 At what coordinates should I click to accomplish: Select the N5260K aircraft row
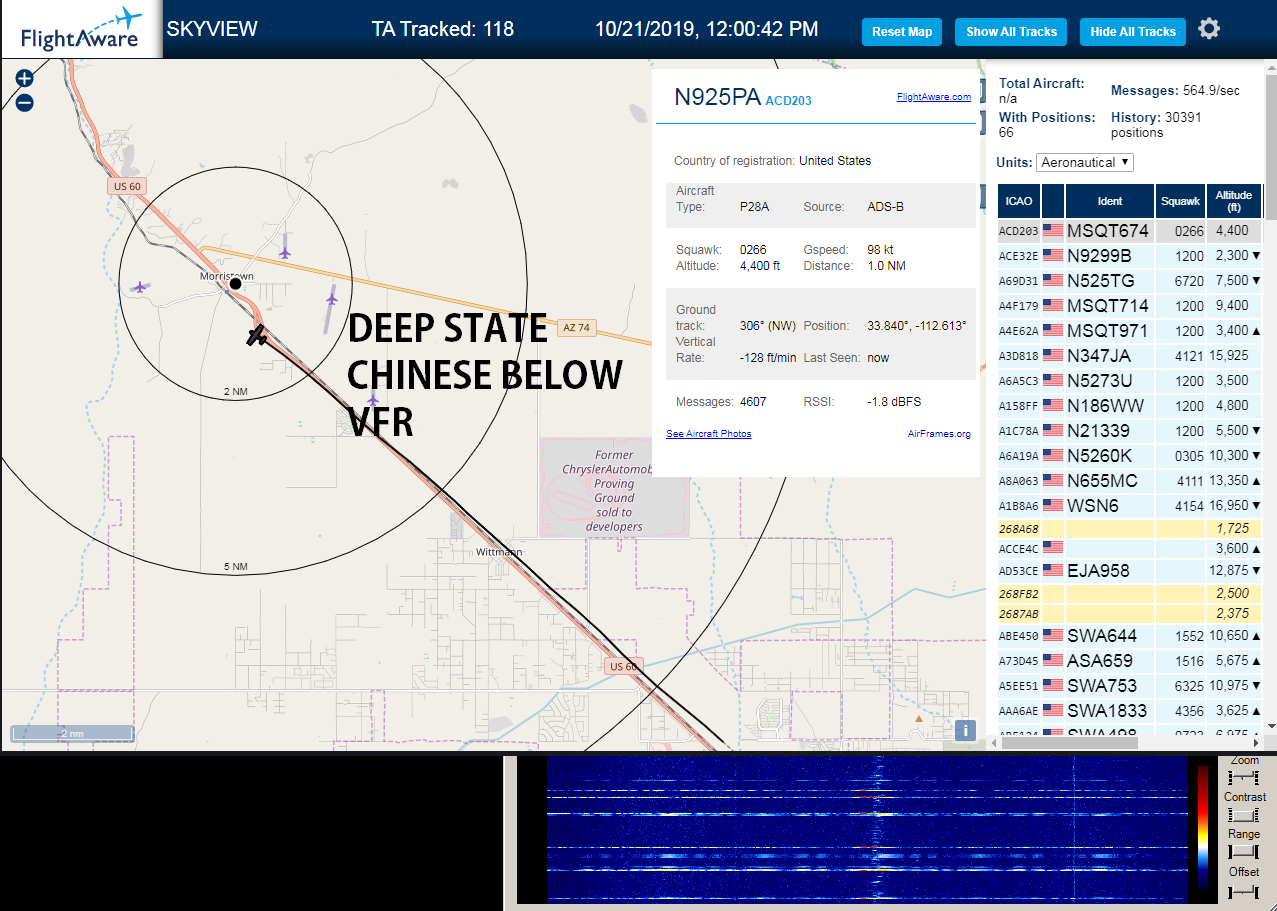1131,456
